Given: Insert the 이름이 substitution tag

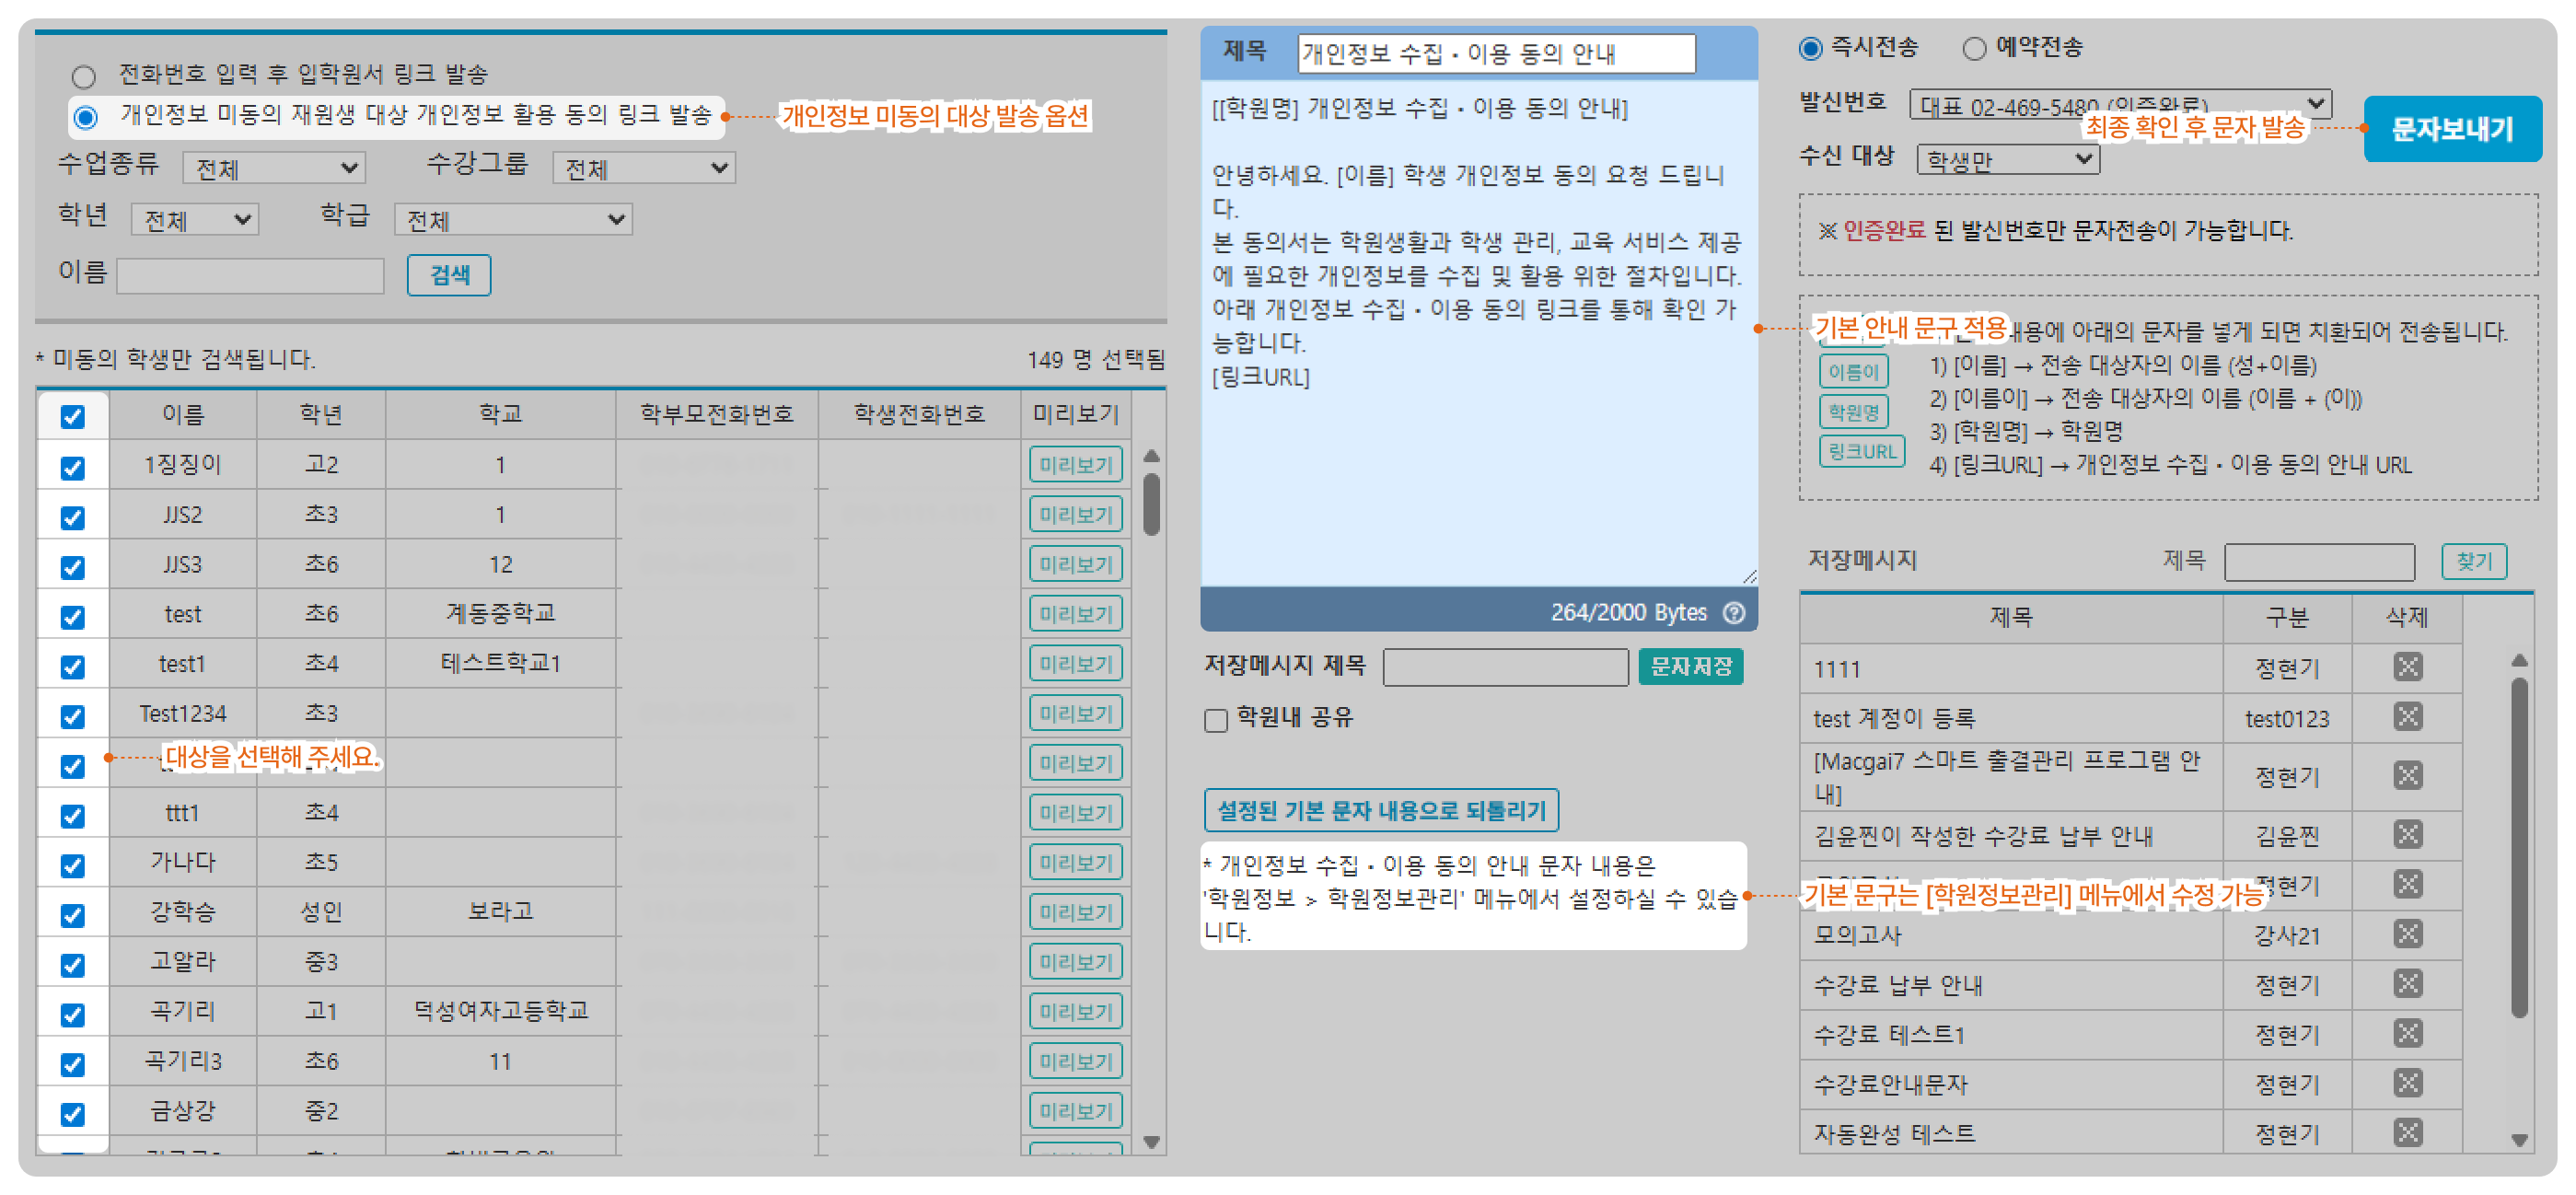Looking at the screenshot, I should click(1853, 372).
